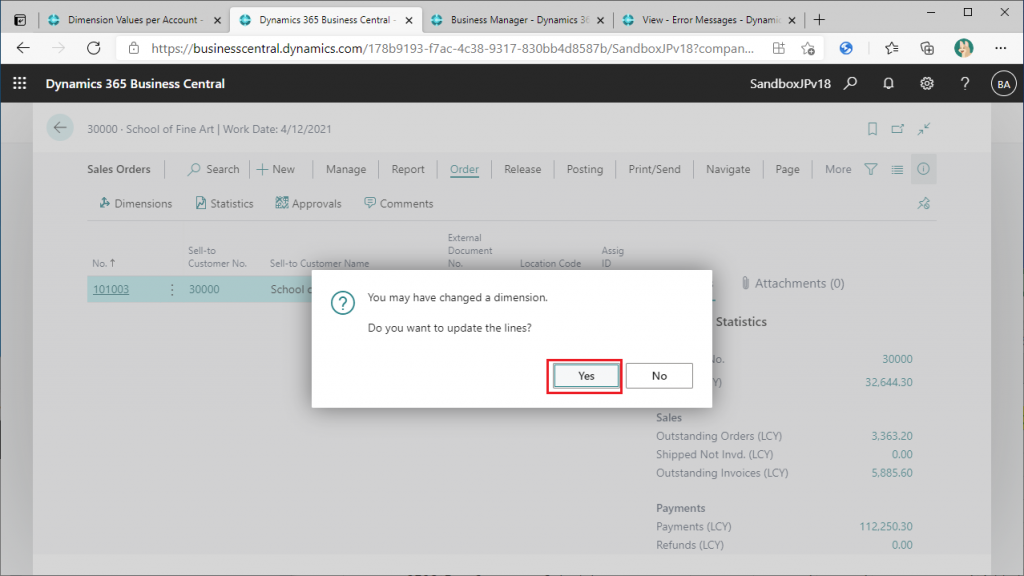Viewport: 1024px width, 576px height.
Task: Open Approvals action
Action: pyautogui.click(x=308, y=204)
